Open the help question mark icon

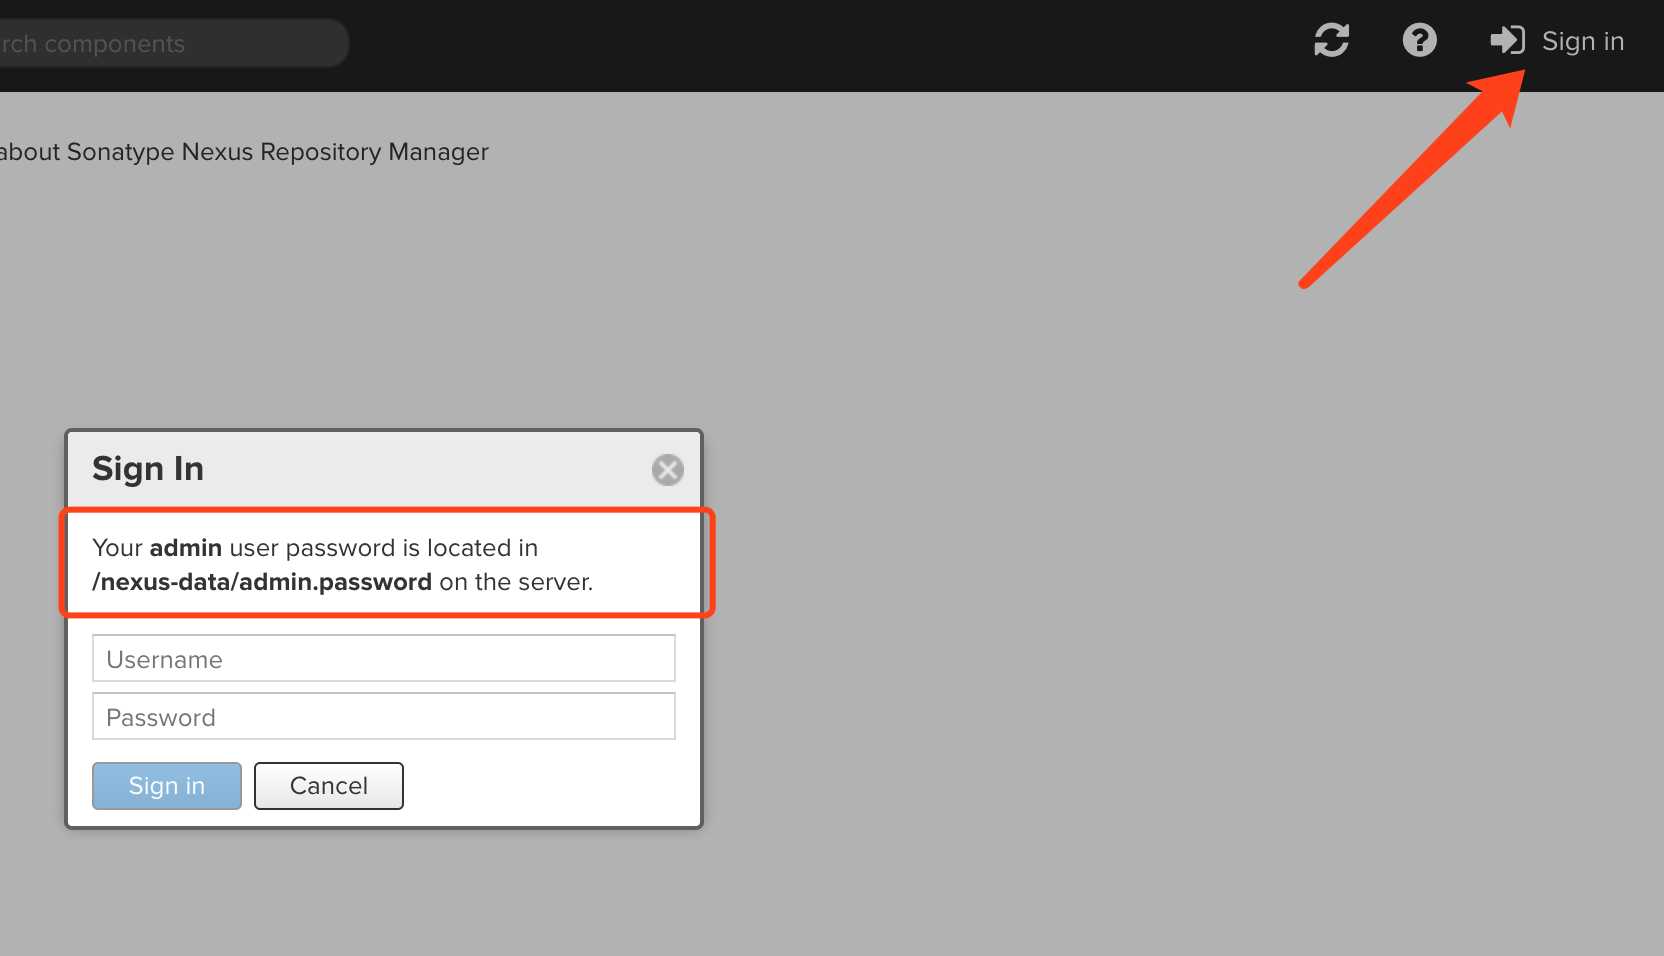pos(1419,41)
